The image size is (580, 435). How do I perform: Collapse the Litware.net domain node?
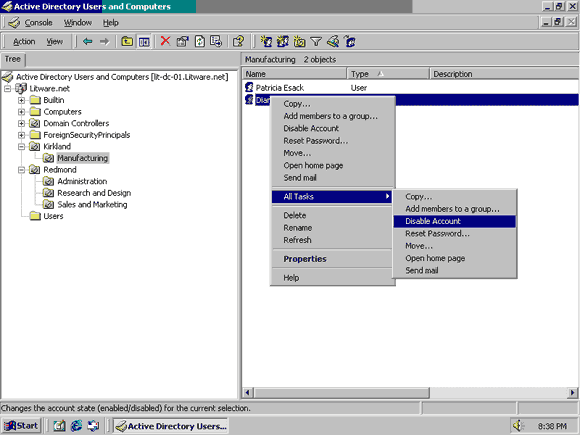point(7,89)
